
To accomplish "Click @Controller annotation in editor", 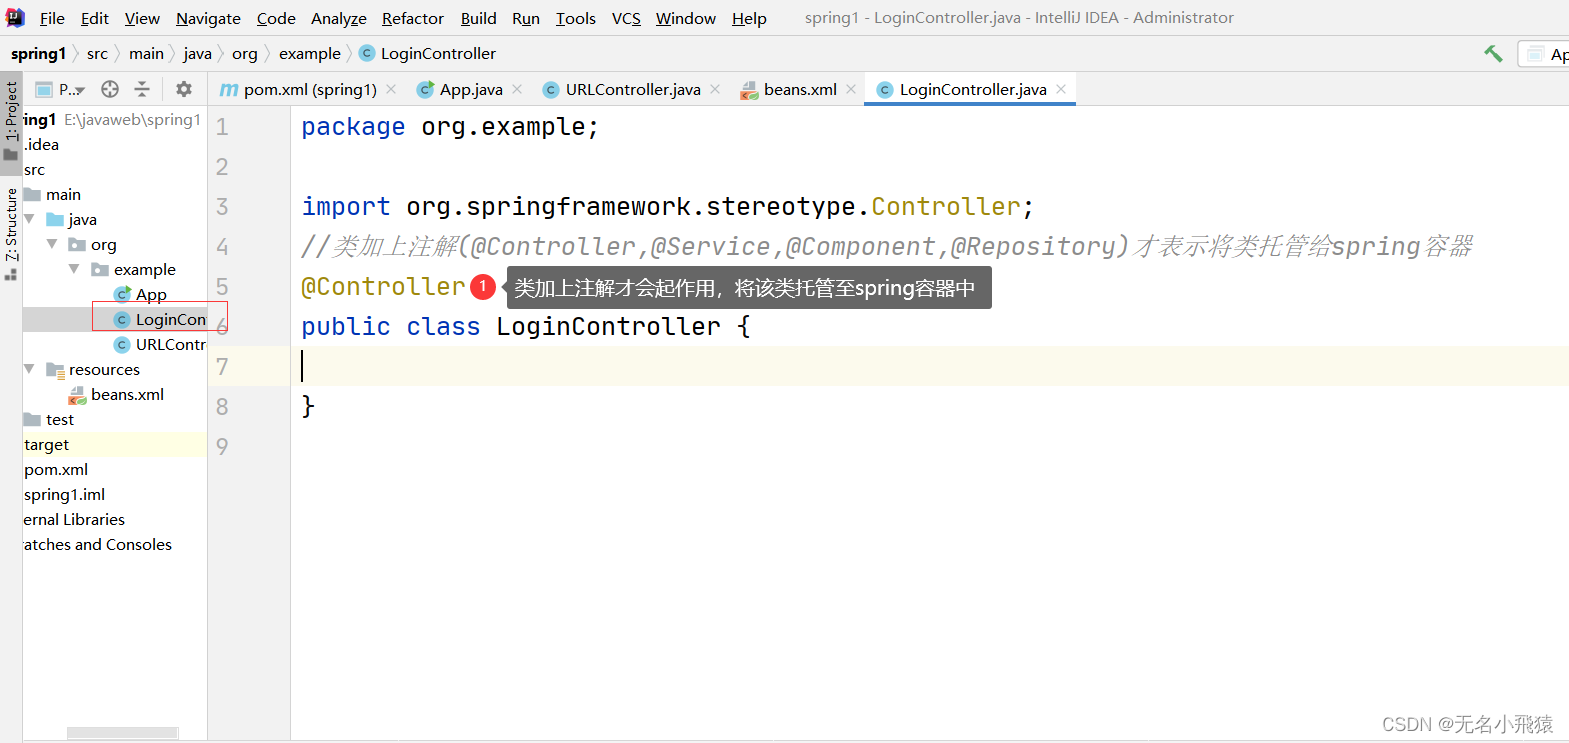I will pyautogui.click(x=383, y=287).
